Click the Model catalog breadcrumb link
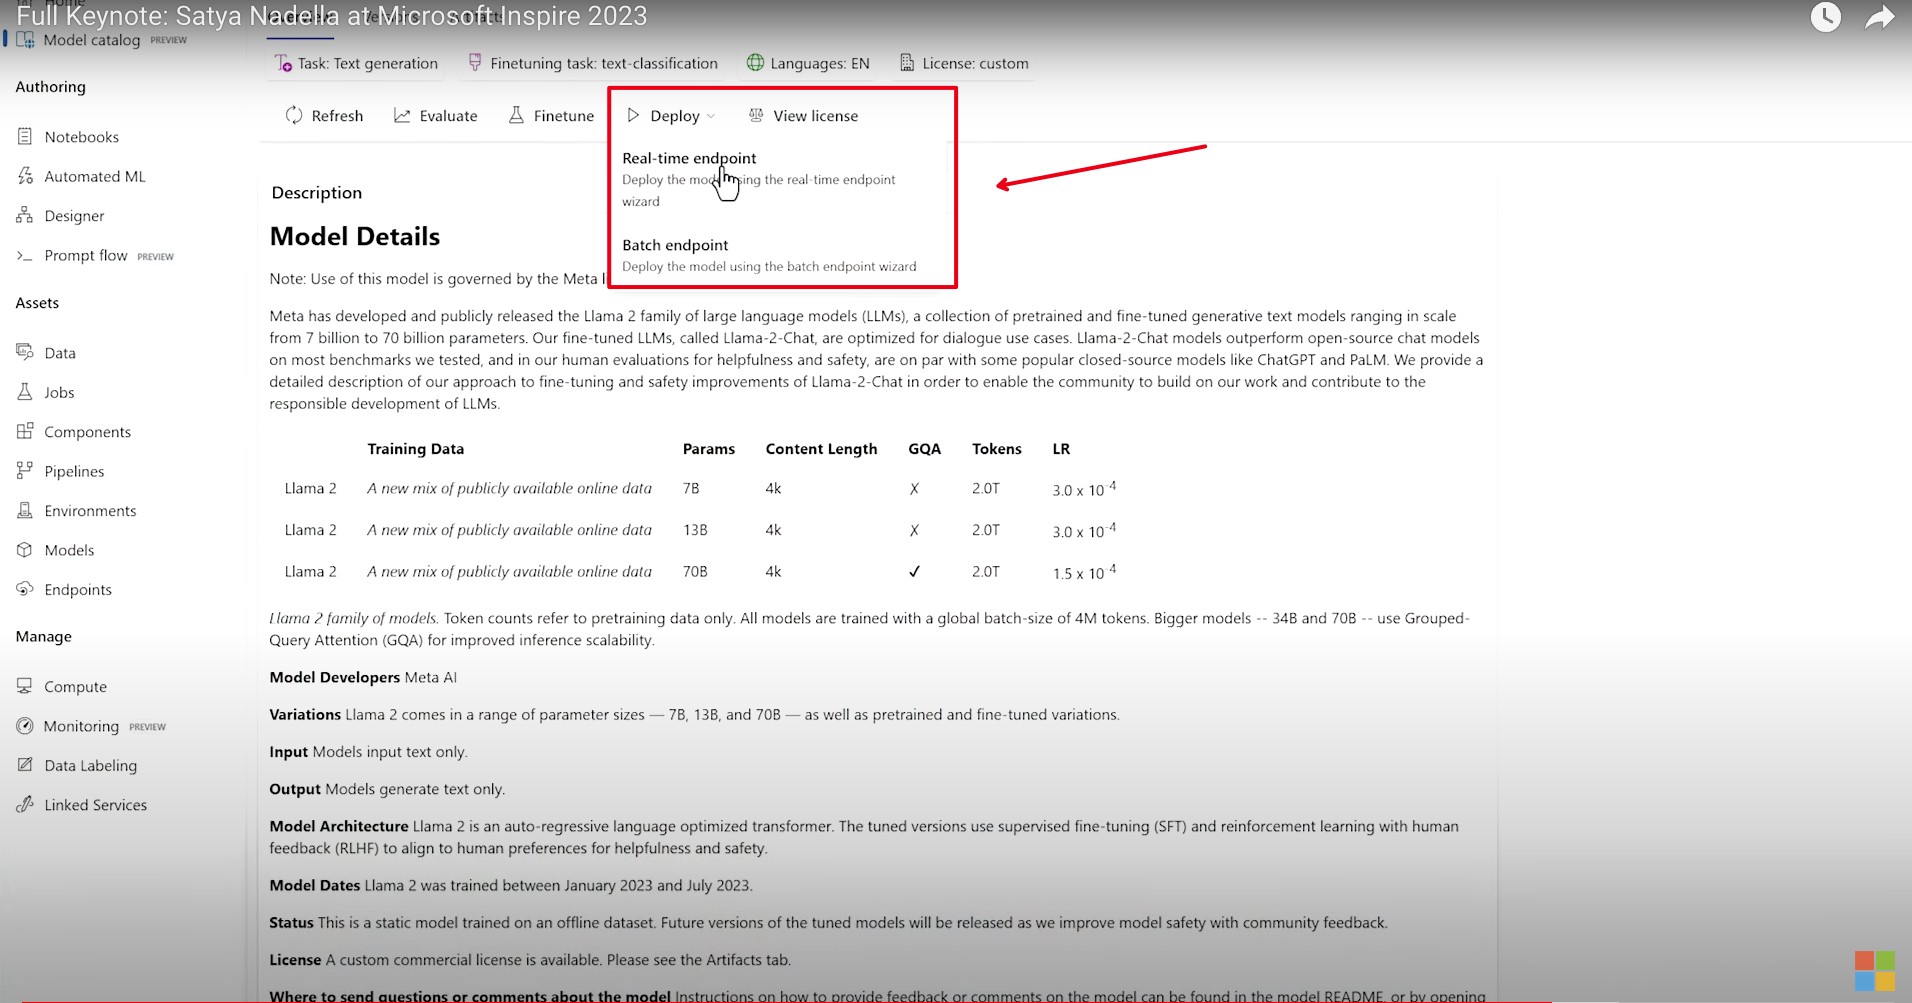Image resolution: width=1912 pixels, height=1003 pixels. click(92, 40)
